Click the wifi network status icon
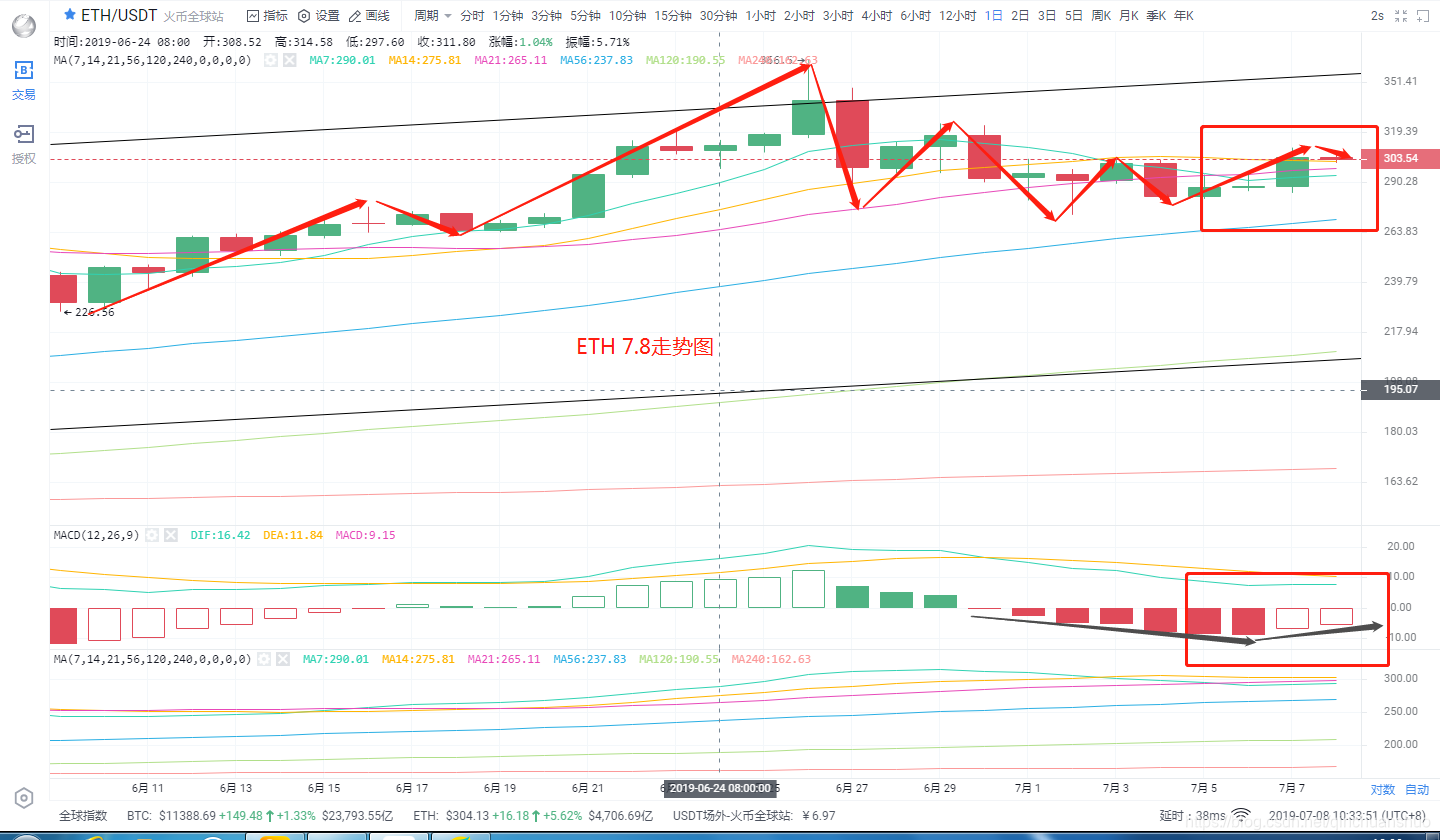The image size is (1440, 840). 1241,815
